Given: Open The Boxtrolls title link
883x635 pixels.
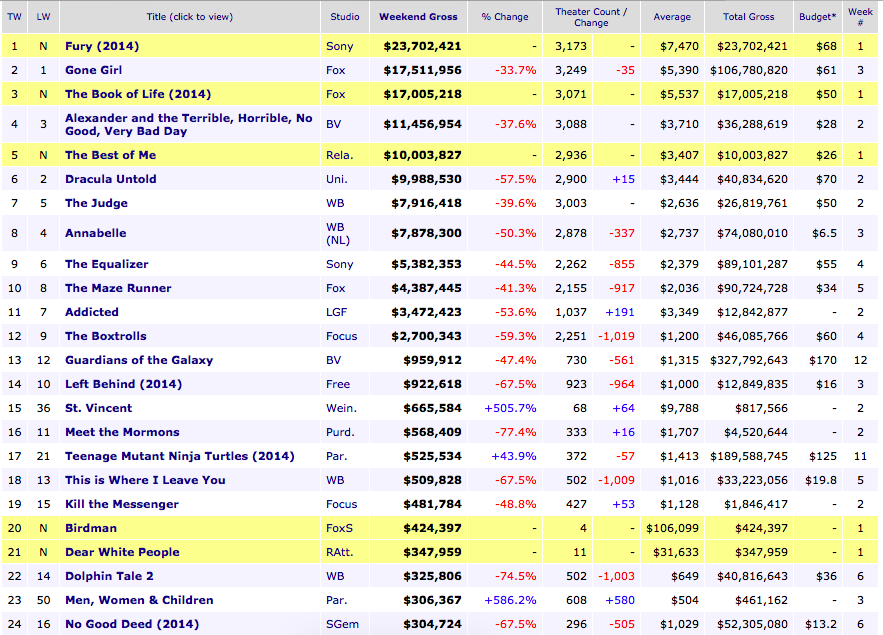Looking at the screenshot, I should pyautogui.click(x=106, y=336).
